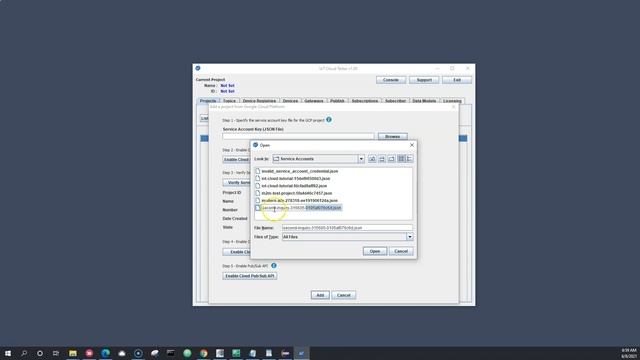The height and width of the screenshot is (360, 640).
Task: Open File Explorer from the taskbar
Action: tap(73, 353)
